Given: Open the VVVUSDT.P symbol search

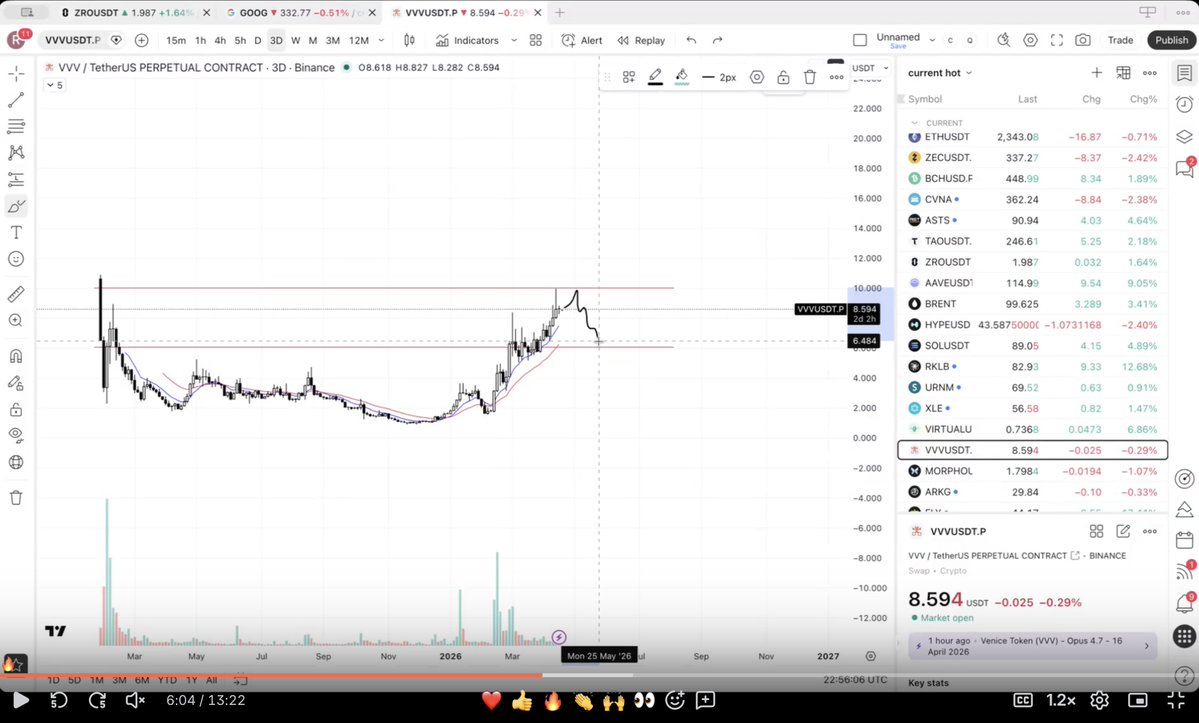Looking at the screenshot, I should pos(72,40).
